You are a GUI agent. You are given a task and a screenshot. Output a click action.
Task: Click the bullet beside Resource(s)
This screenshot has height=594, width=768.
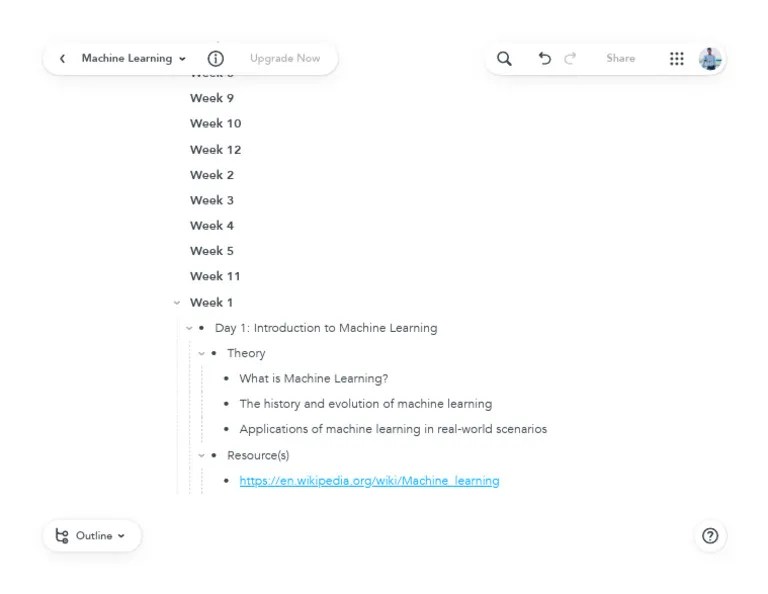(214, 455)
